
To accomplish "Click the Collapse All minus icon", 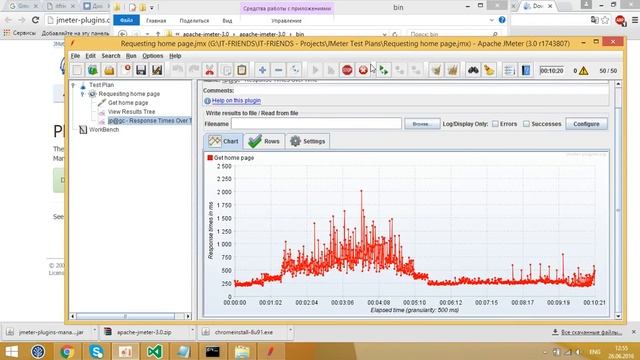I will 278,70.
